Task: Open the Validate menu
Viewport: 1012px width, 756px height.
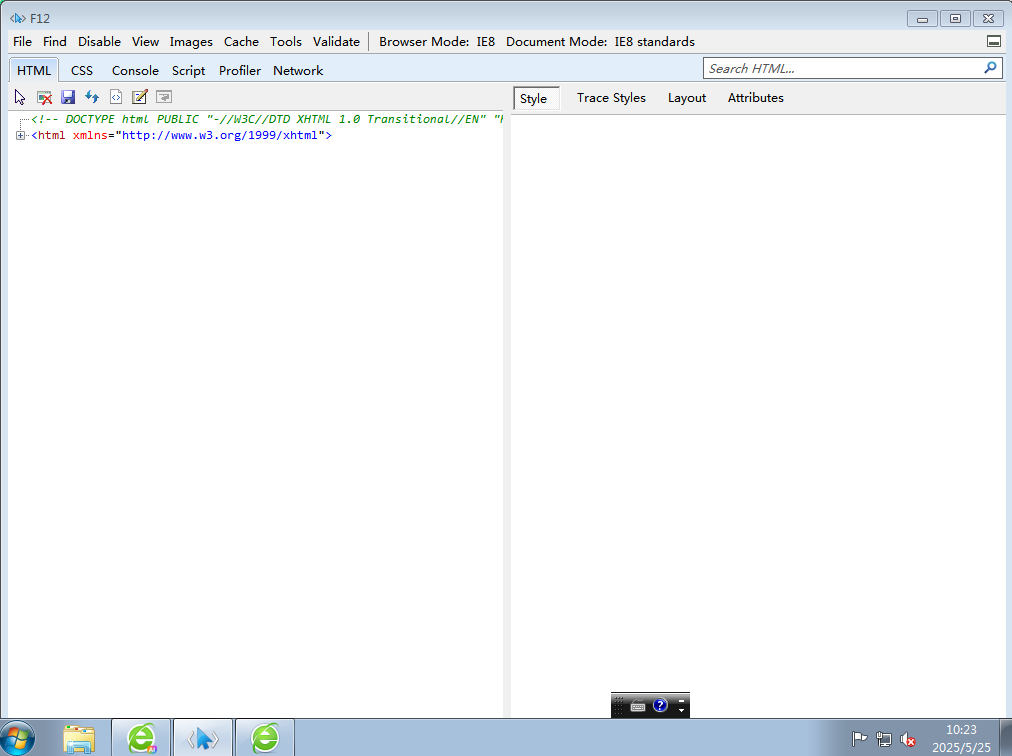Action: click(336, 42)
